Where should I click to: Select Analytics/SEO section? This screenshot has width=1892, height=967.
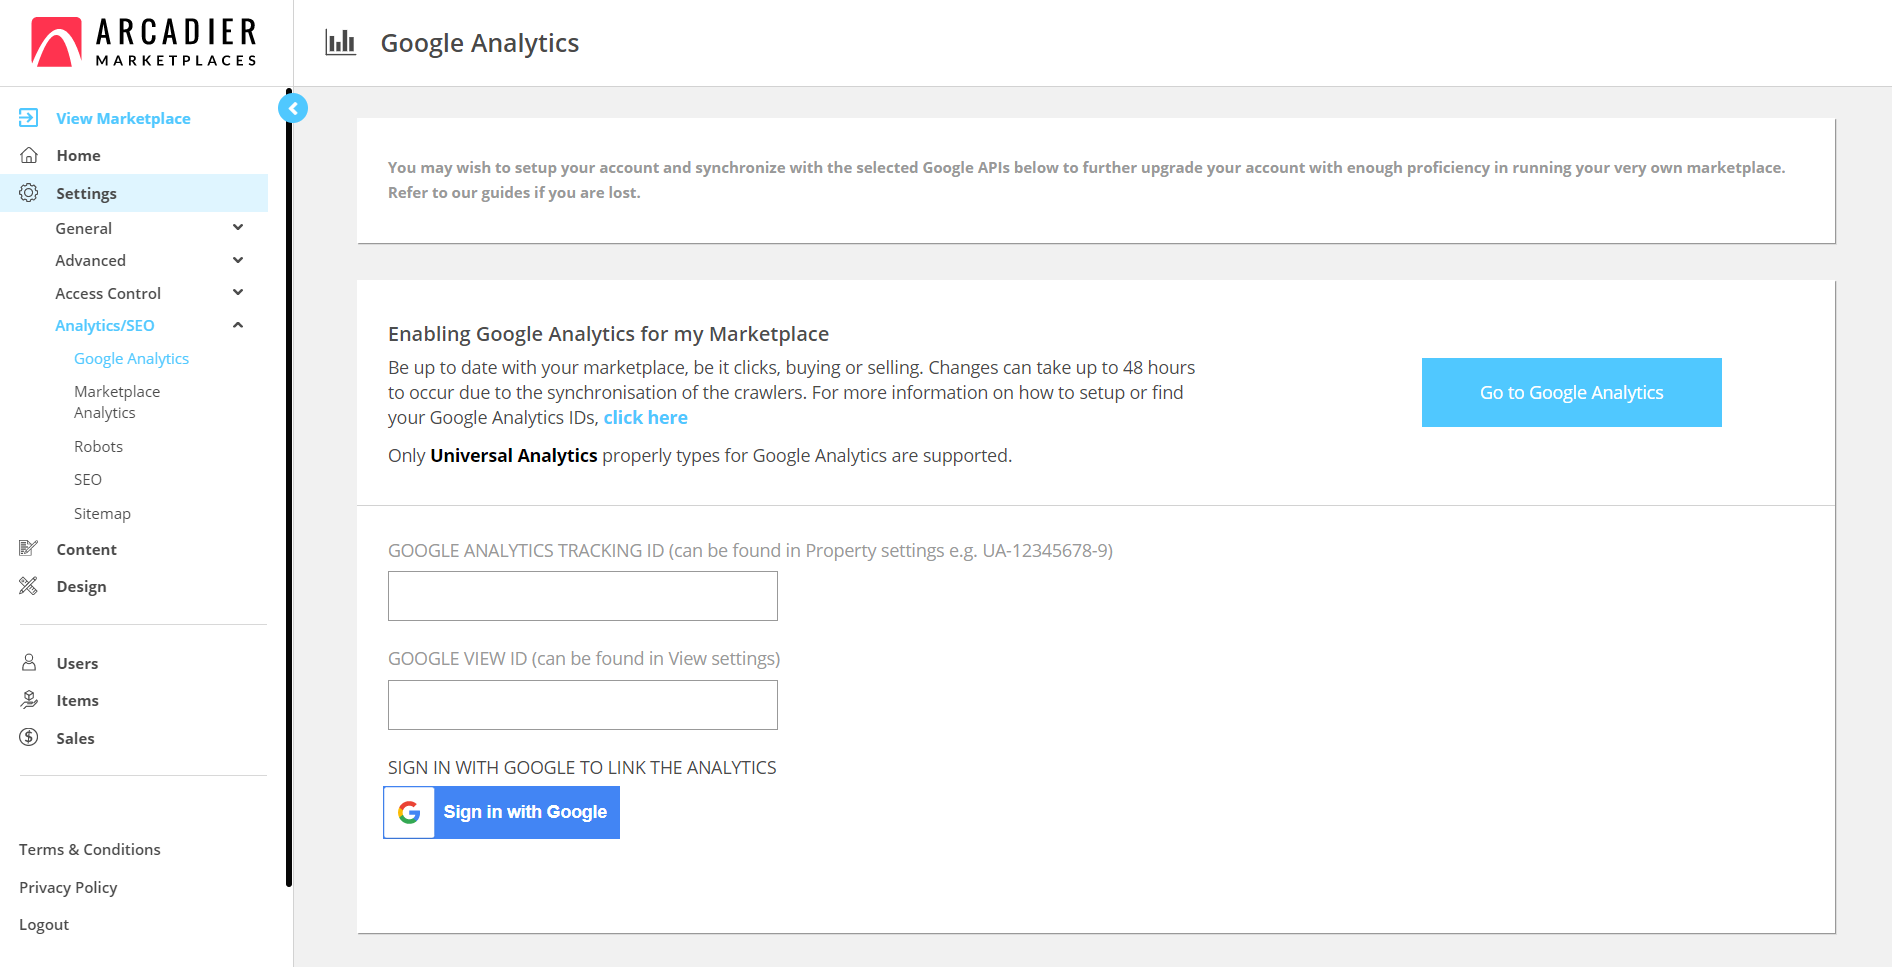[105, 325]
